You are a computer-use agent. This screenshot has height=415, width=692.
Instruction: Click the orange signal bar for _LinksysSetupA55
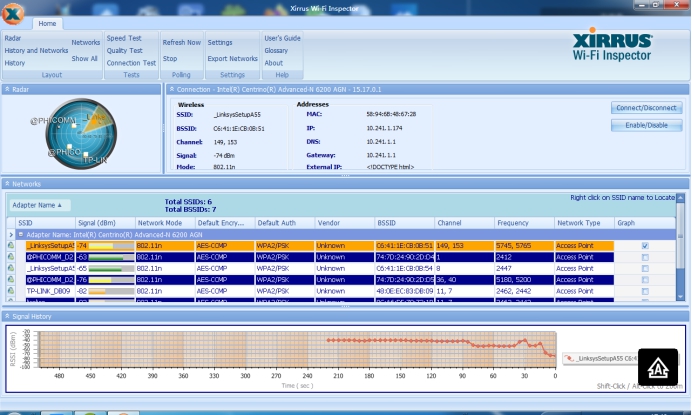pyautogui.click(x=105, y=245)
